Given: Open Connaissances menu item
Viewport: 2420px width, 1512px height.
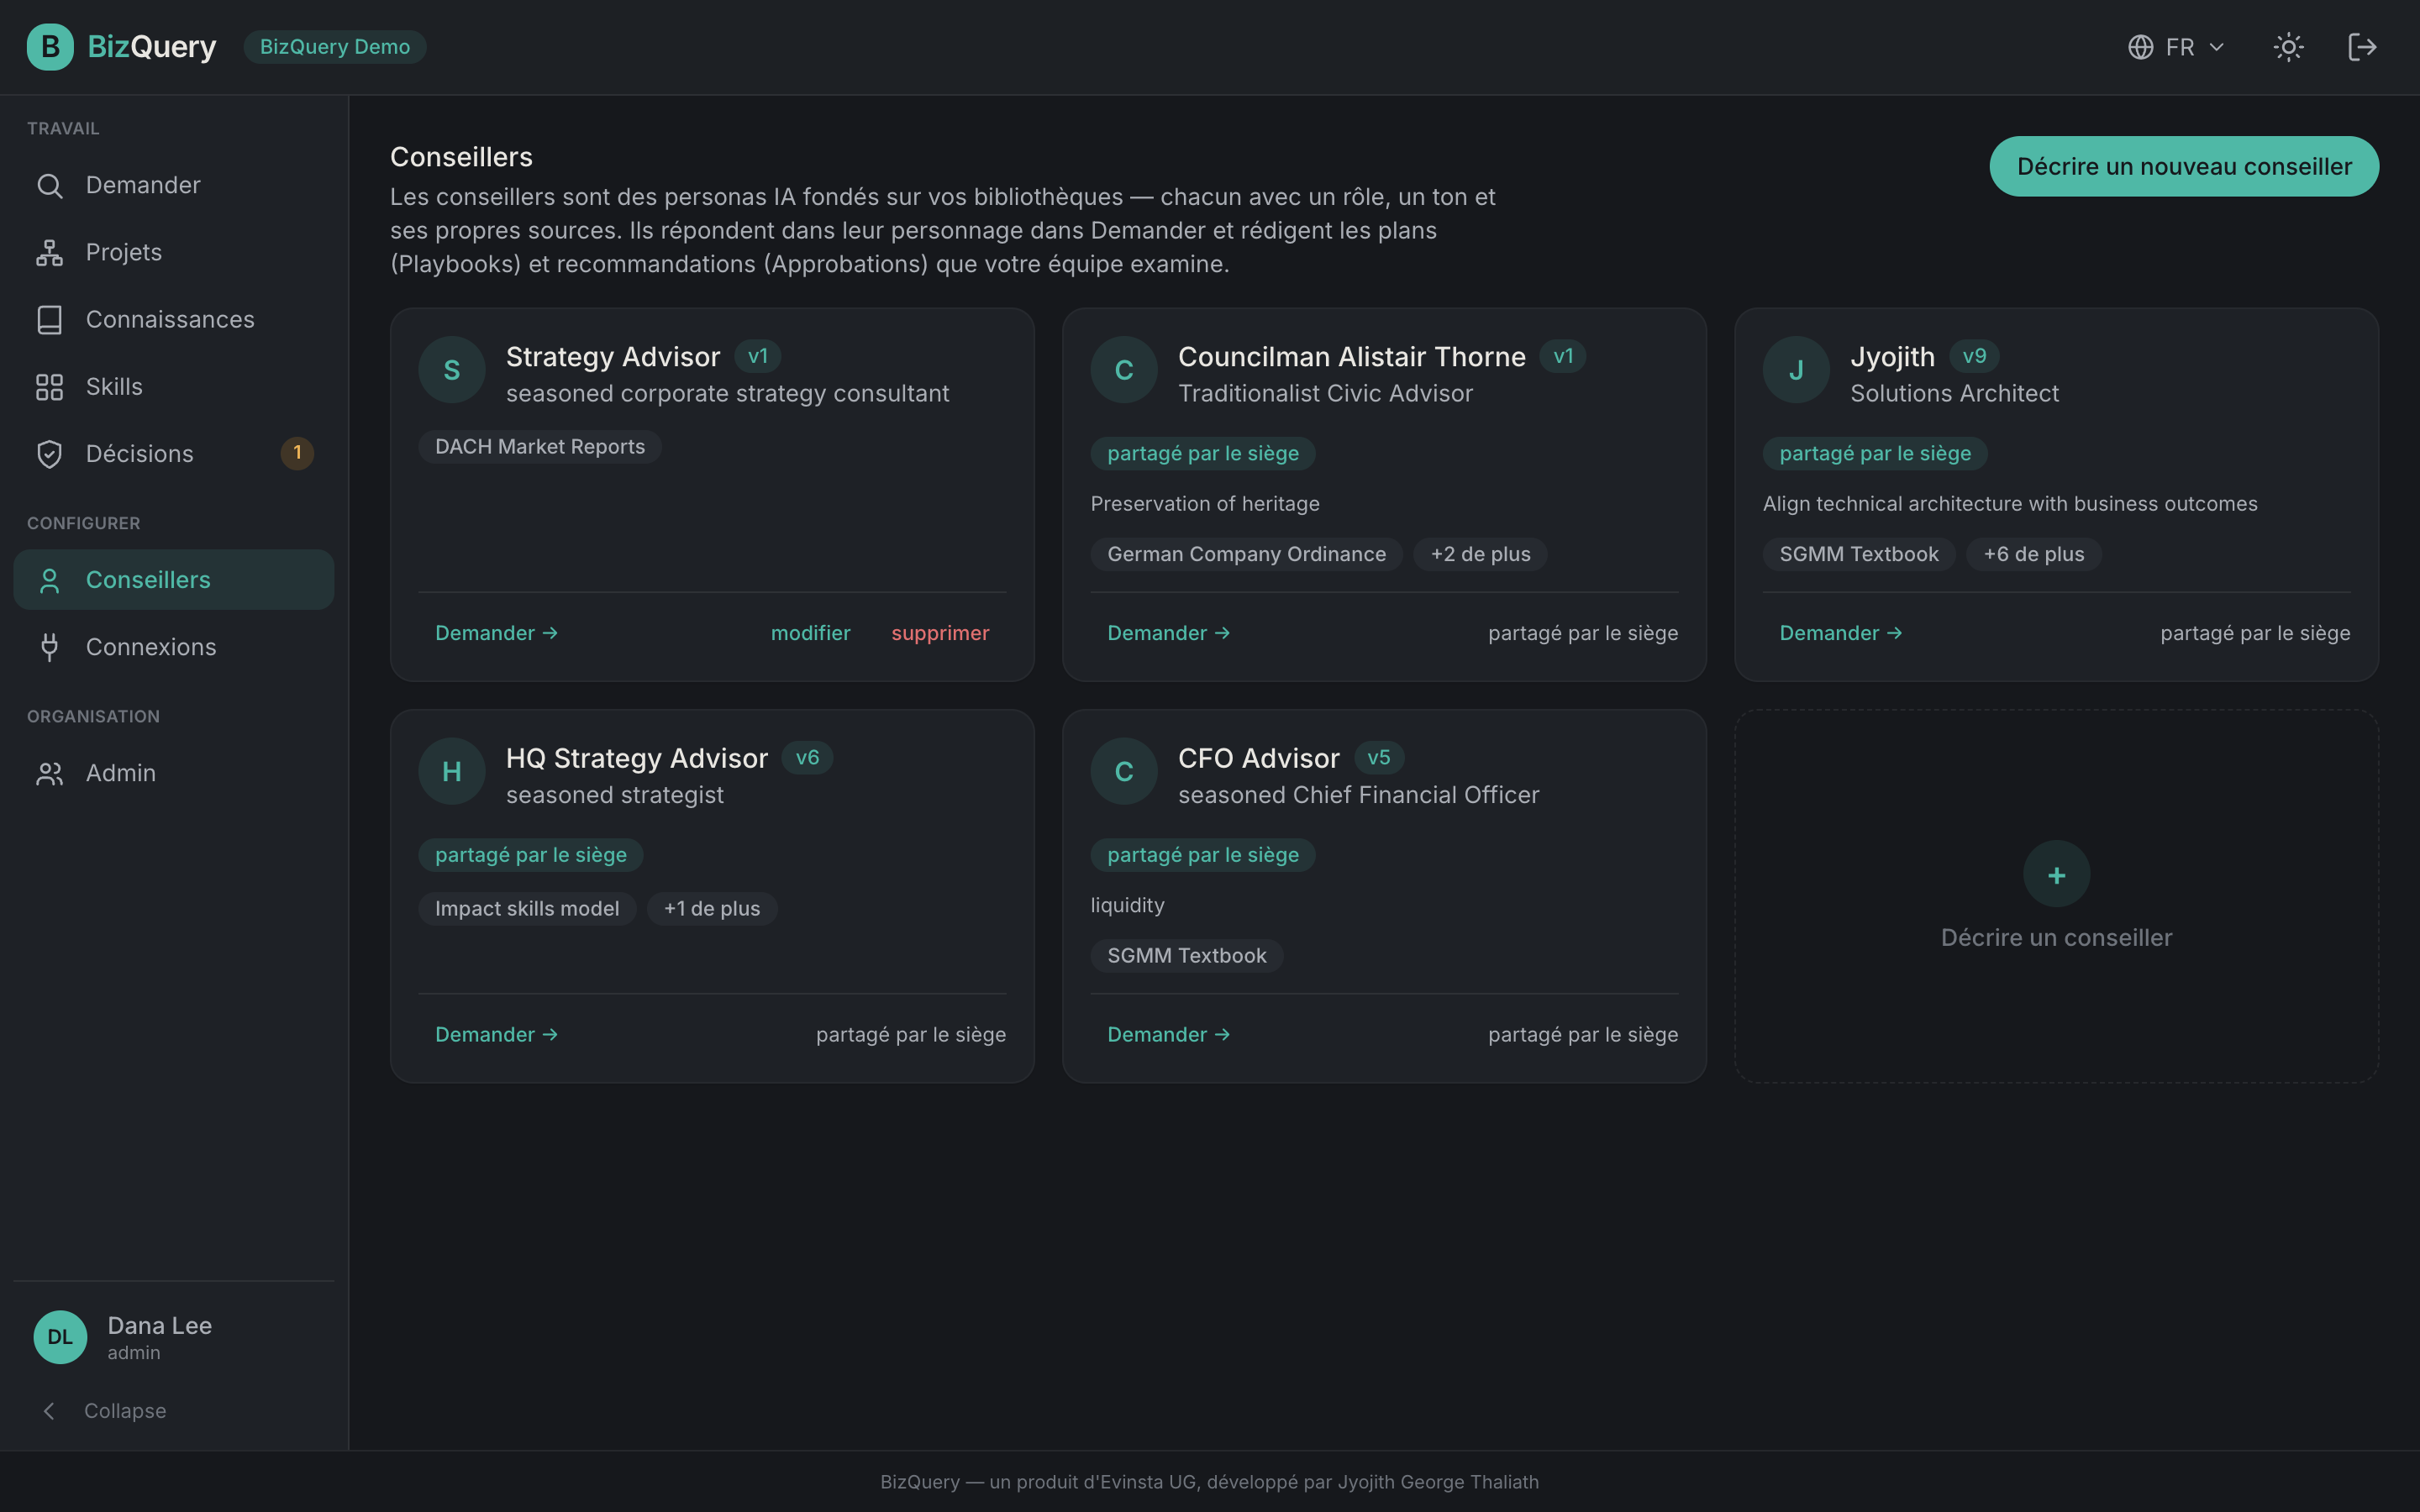Looking at the screenshot, I should point(174,320).
